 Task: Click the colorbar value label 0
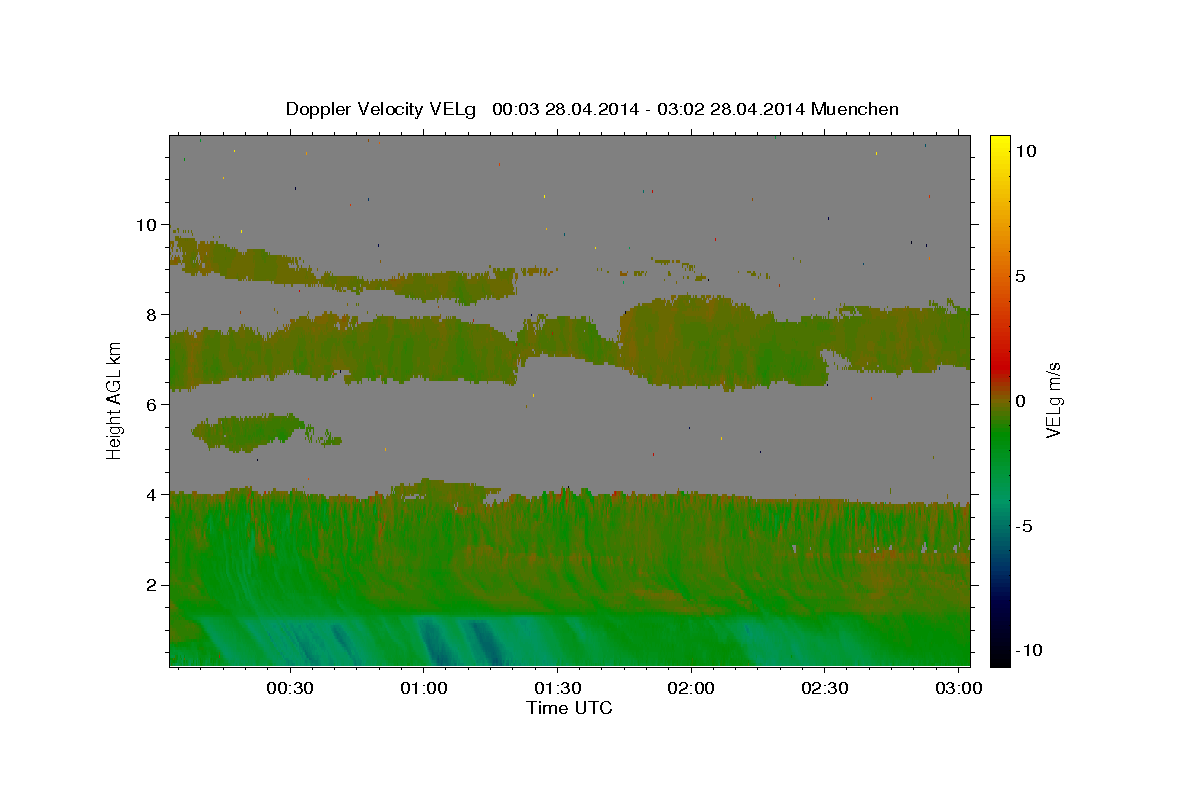tap(1020, 400)
